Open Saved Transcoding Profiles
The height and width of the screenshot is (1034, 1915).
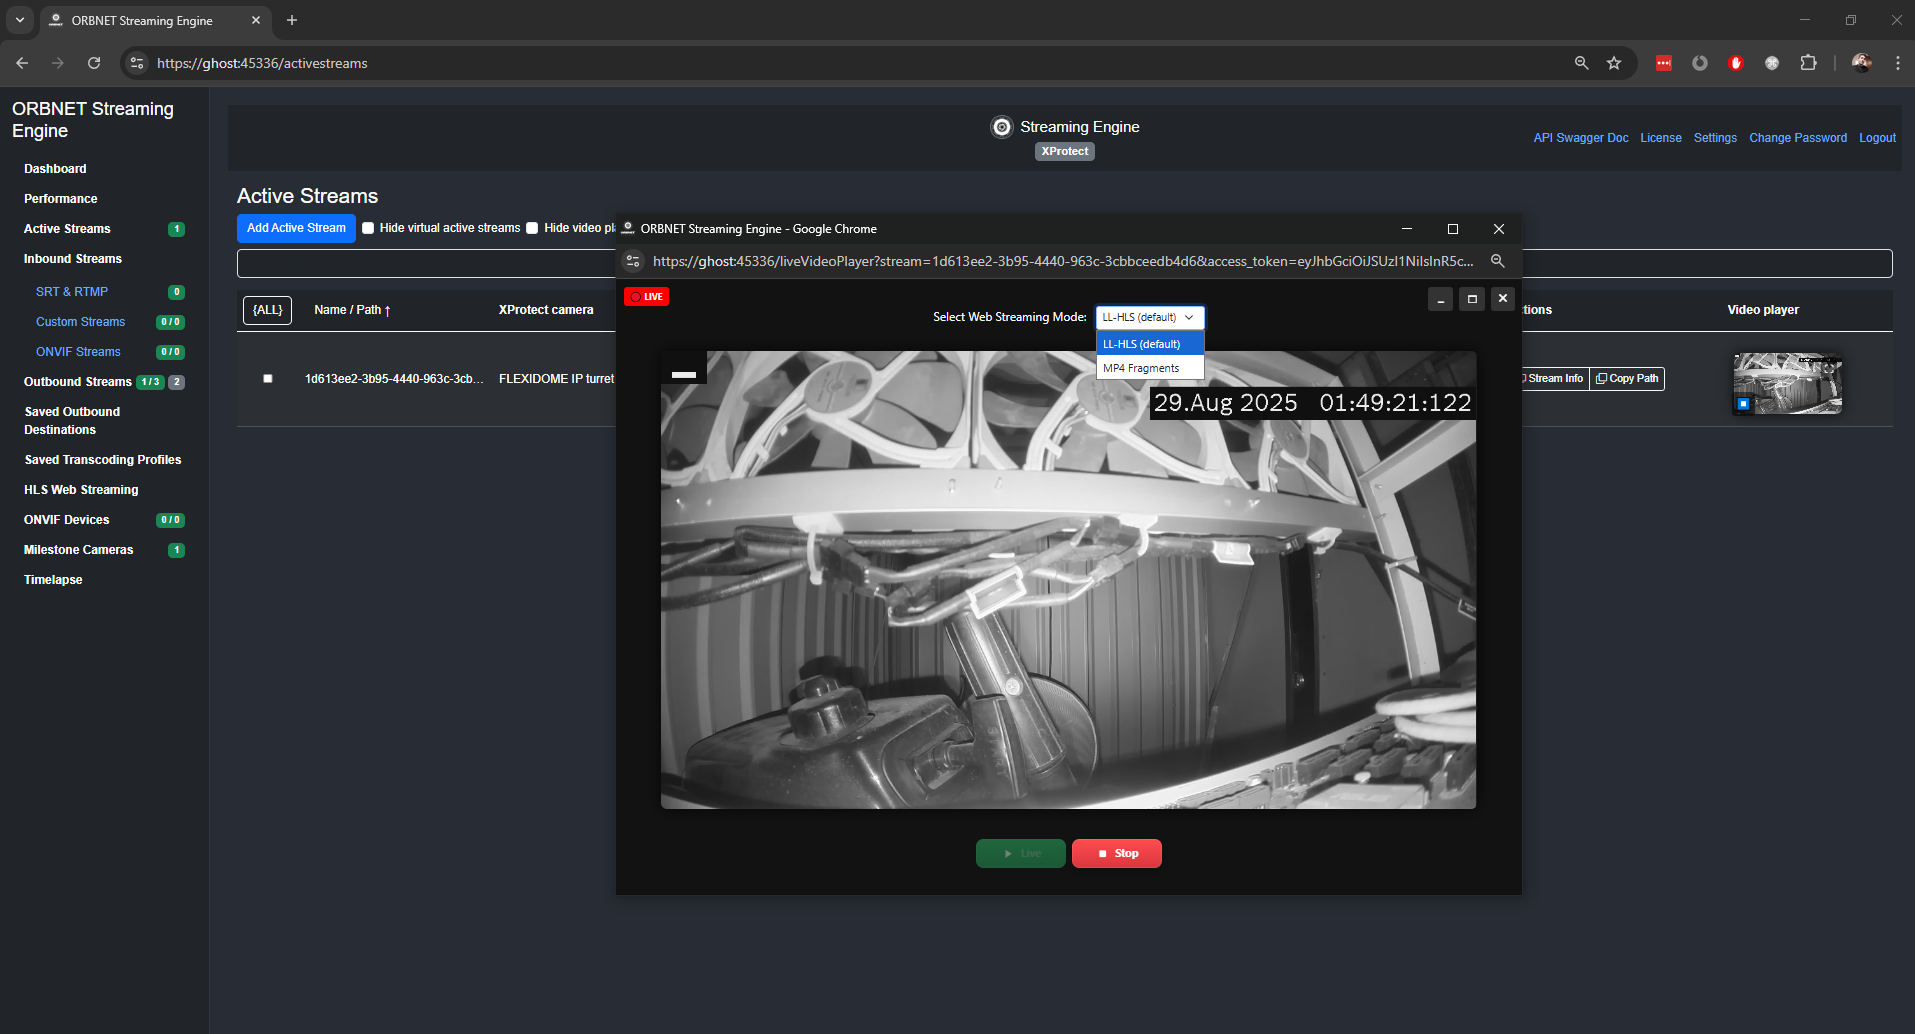coord(103,460)
